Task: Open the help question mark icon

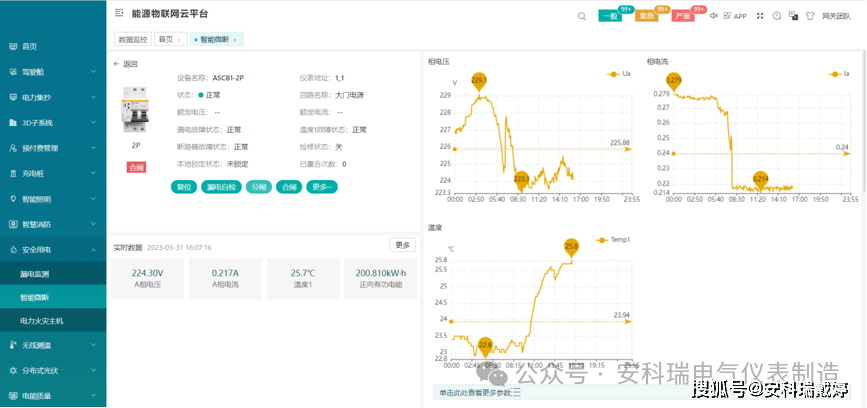Action: [x=776, y=15]
